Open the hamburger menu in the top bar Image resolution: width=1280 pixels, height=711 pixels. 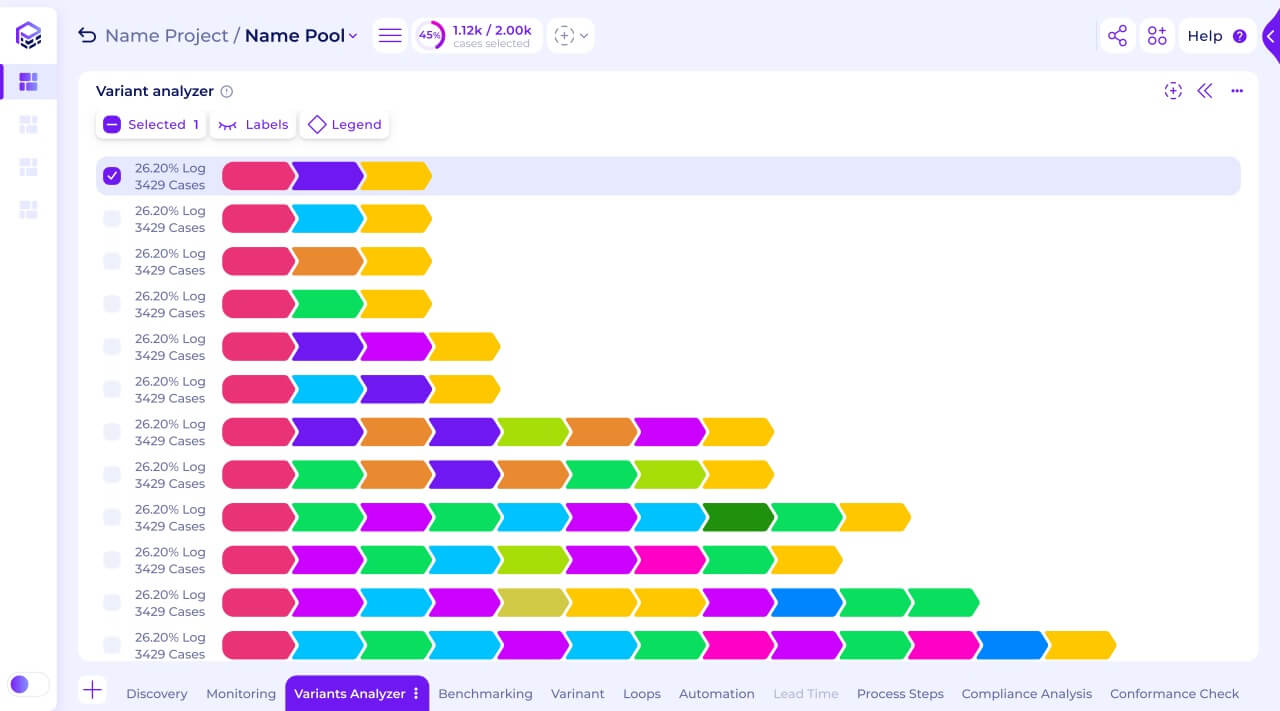pyautogui.click(x=390, y=35)
